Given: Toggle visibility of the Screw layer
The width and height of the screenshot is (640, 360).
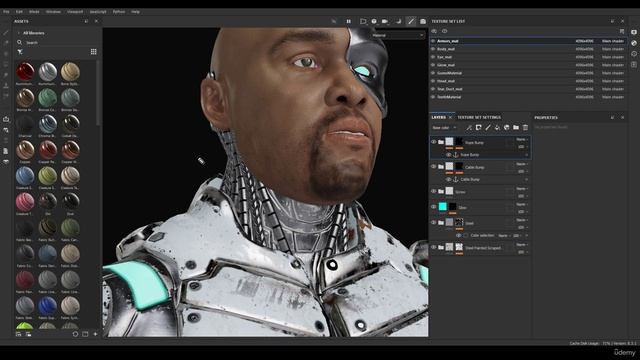Looking at the screenshot, I should pyautogui.click(x=433, y=191).
